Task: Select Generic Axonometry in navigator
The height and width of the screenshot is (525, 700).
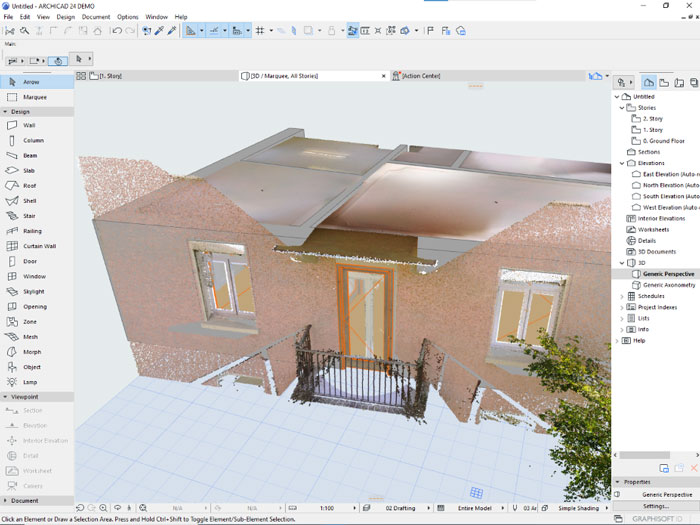Action: click(x=669, y=285)
